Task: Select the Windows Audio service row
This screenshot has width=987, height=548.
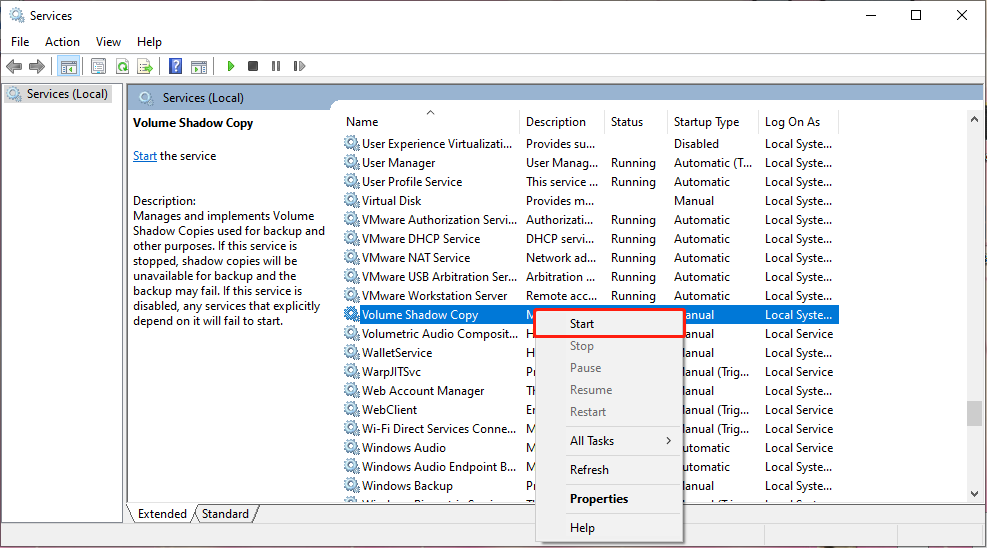Action: (590, 448)
